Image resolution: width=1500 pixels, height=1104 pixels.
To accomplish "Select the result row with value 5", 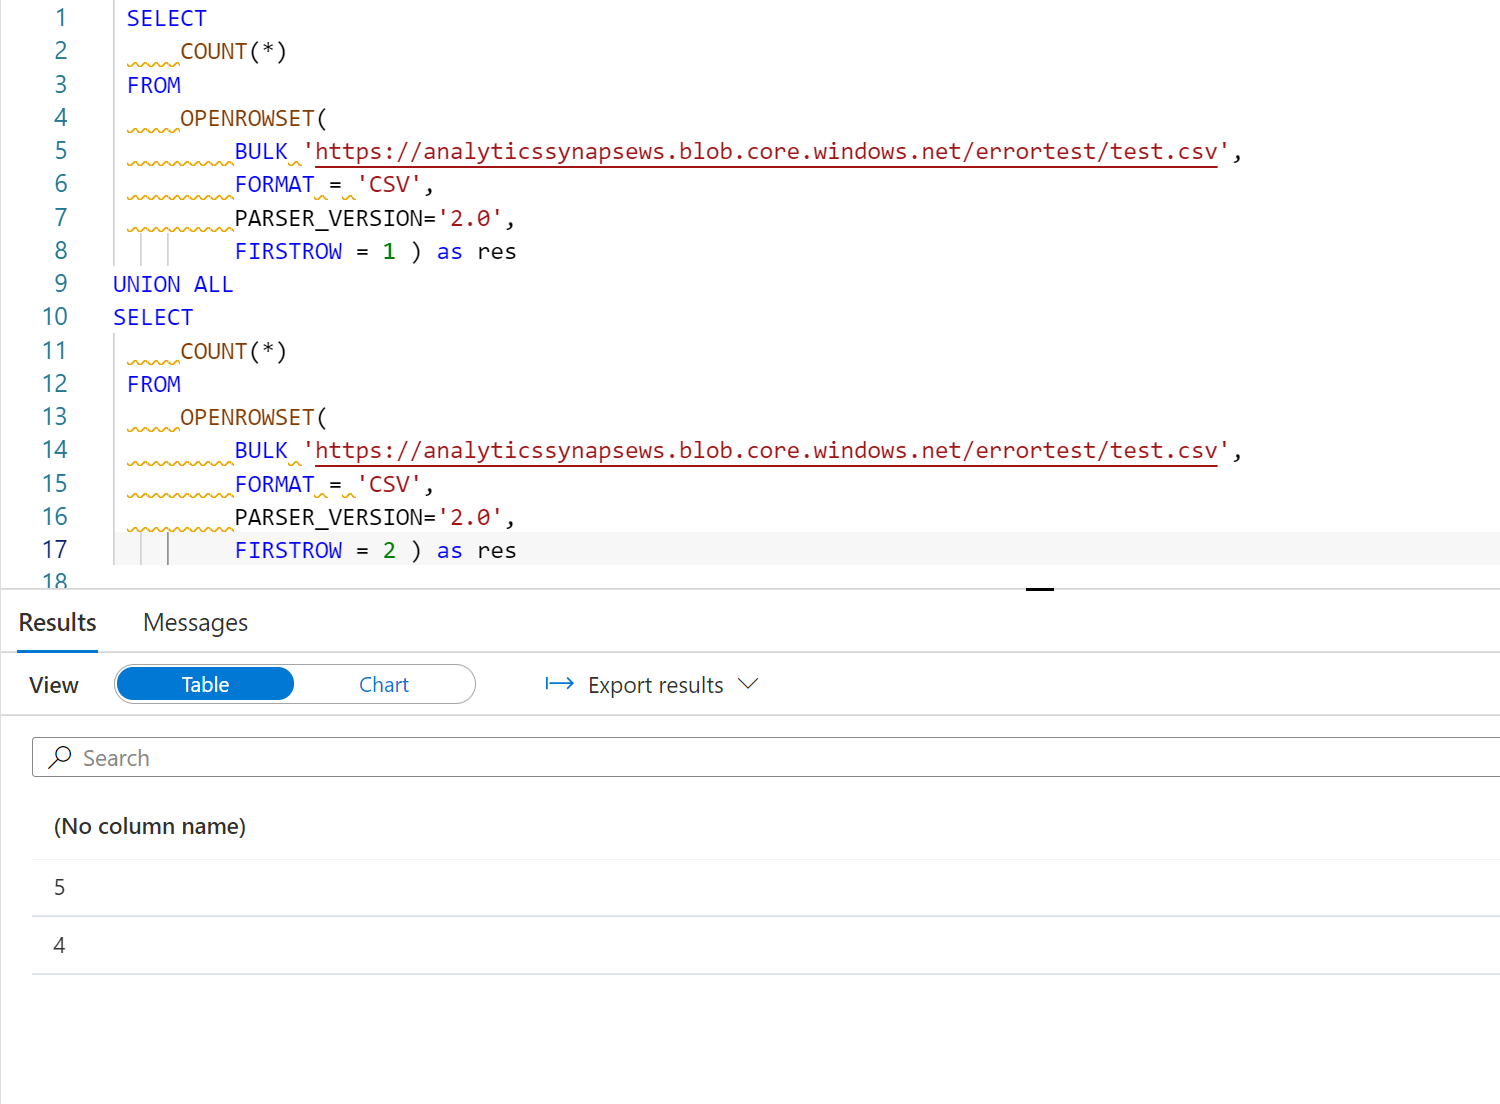I will pyautogui.click(x=766, y=888).
